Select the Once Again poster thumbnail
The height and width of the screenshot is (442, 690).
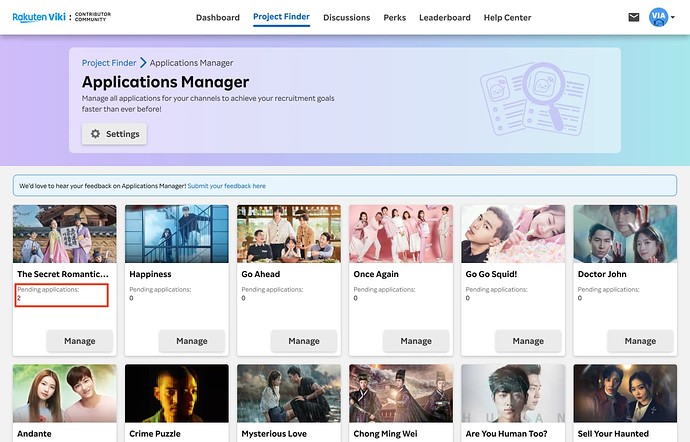coord(400,234)
